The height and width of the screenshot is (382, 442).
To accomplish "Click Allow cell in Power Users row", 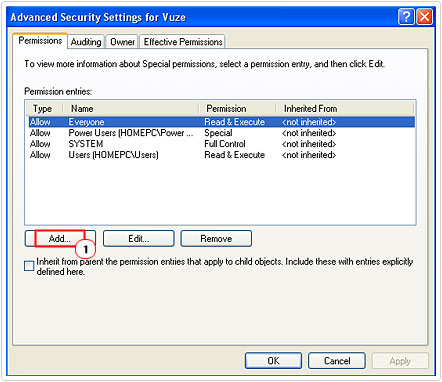I will pyautogui.click(x=40, y=133).
